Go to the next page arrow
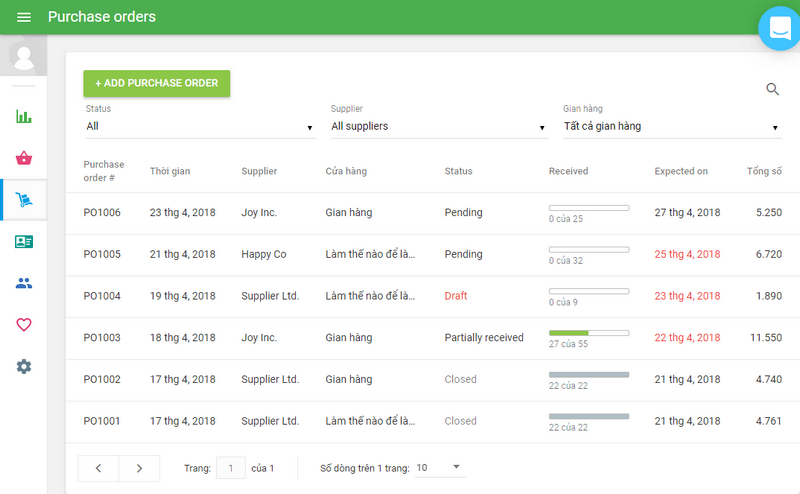The width and height of the screenshot is (800, 494). click(x=139, y=467)
